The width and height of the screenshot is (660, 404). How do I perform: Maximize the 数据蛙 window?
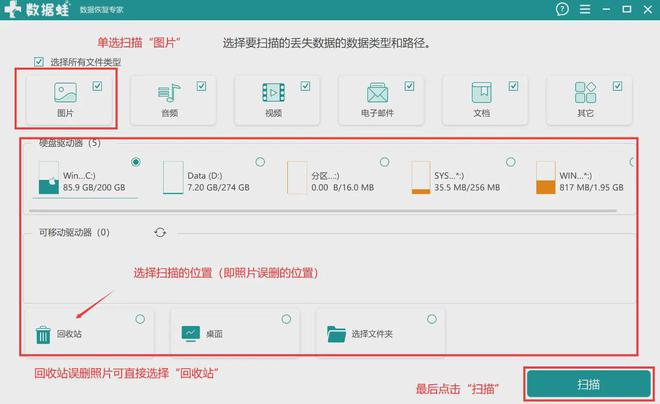[x=627, y=9]
